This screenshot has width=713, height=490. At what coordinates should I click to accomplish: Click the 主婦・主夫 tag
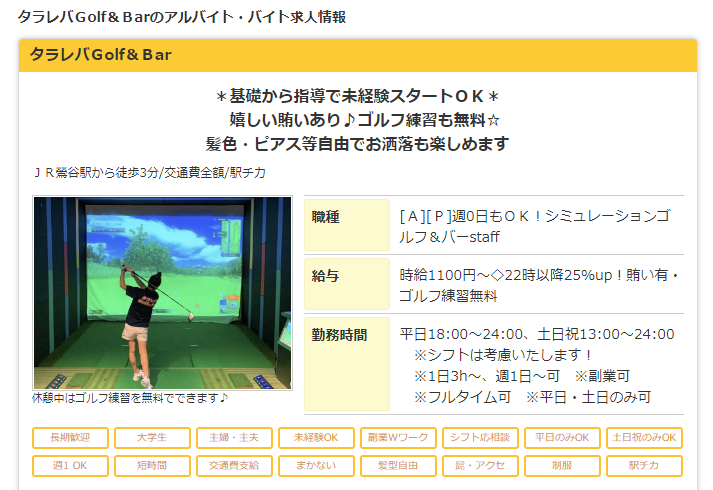click(x=235, y=438)
